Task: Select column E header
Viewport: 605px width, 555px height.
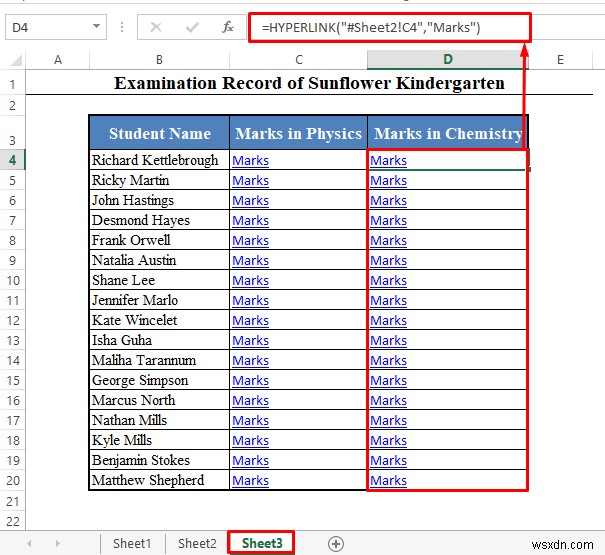Action: (560, 60)
